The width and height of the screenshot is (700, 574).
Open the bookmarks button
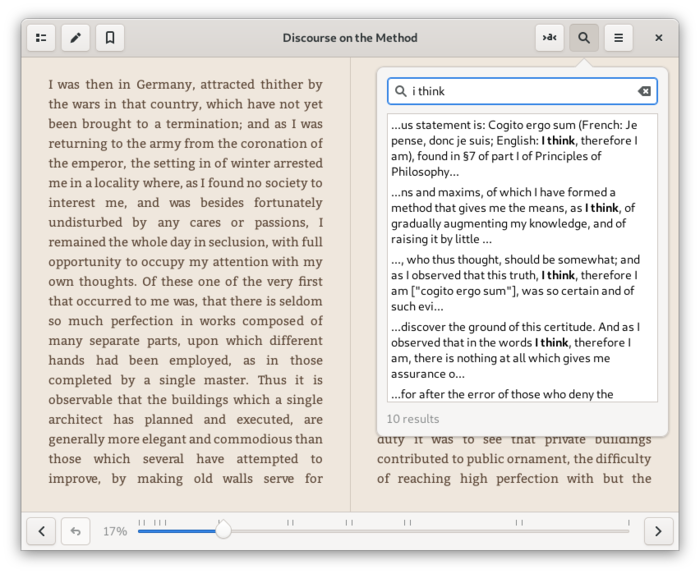click(x=110, y=38)
